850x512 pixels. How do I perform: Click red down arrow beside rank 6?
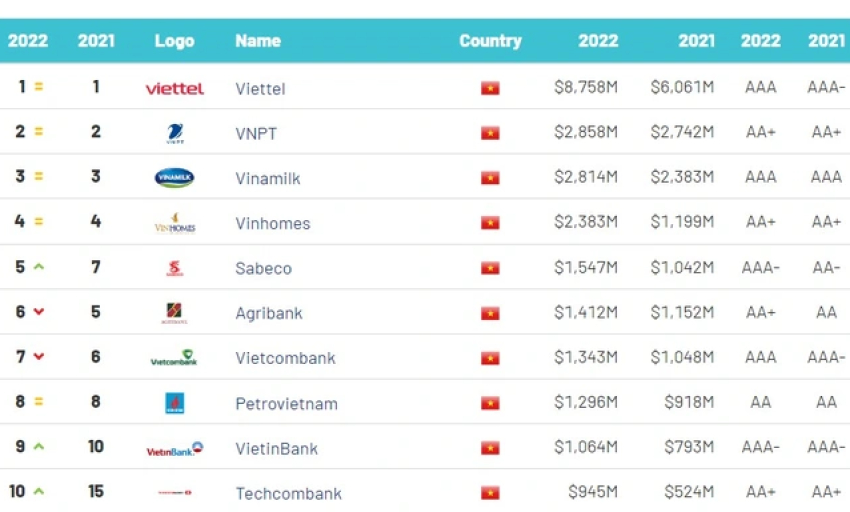(x=38, y=311)
